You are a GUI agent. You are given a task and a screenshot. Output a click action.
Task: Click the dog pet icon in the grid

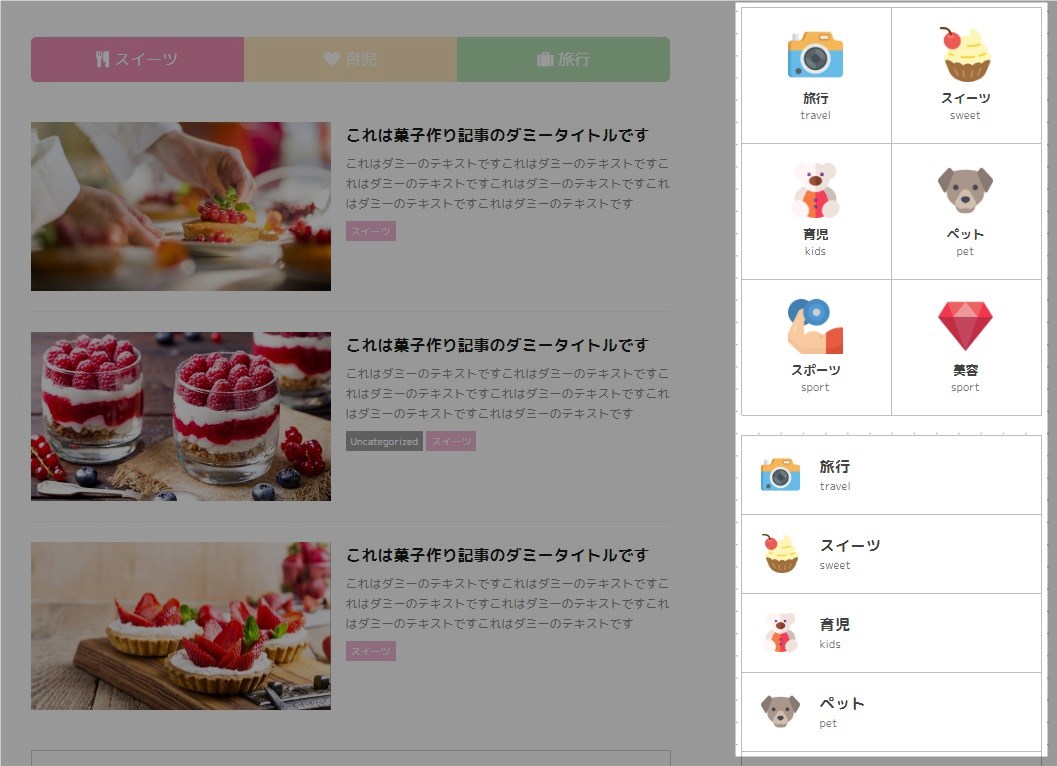pyautogui.click(x=965, y=190)
